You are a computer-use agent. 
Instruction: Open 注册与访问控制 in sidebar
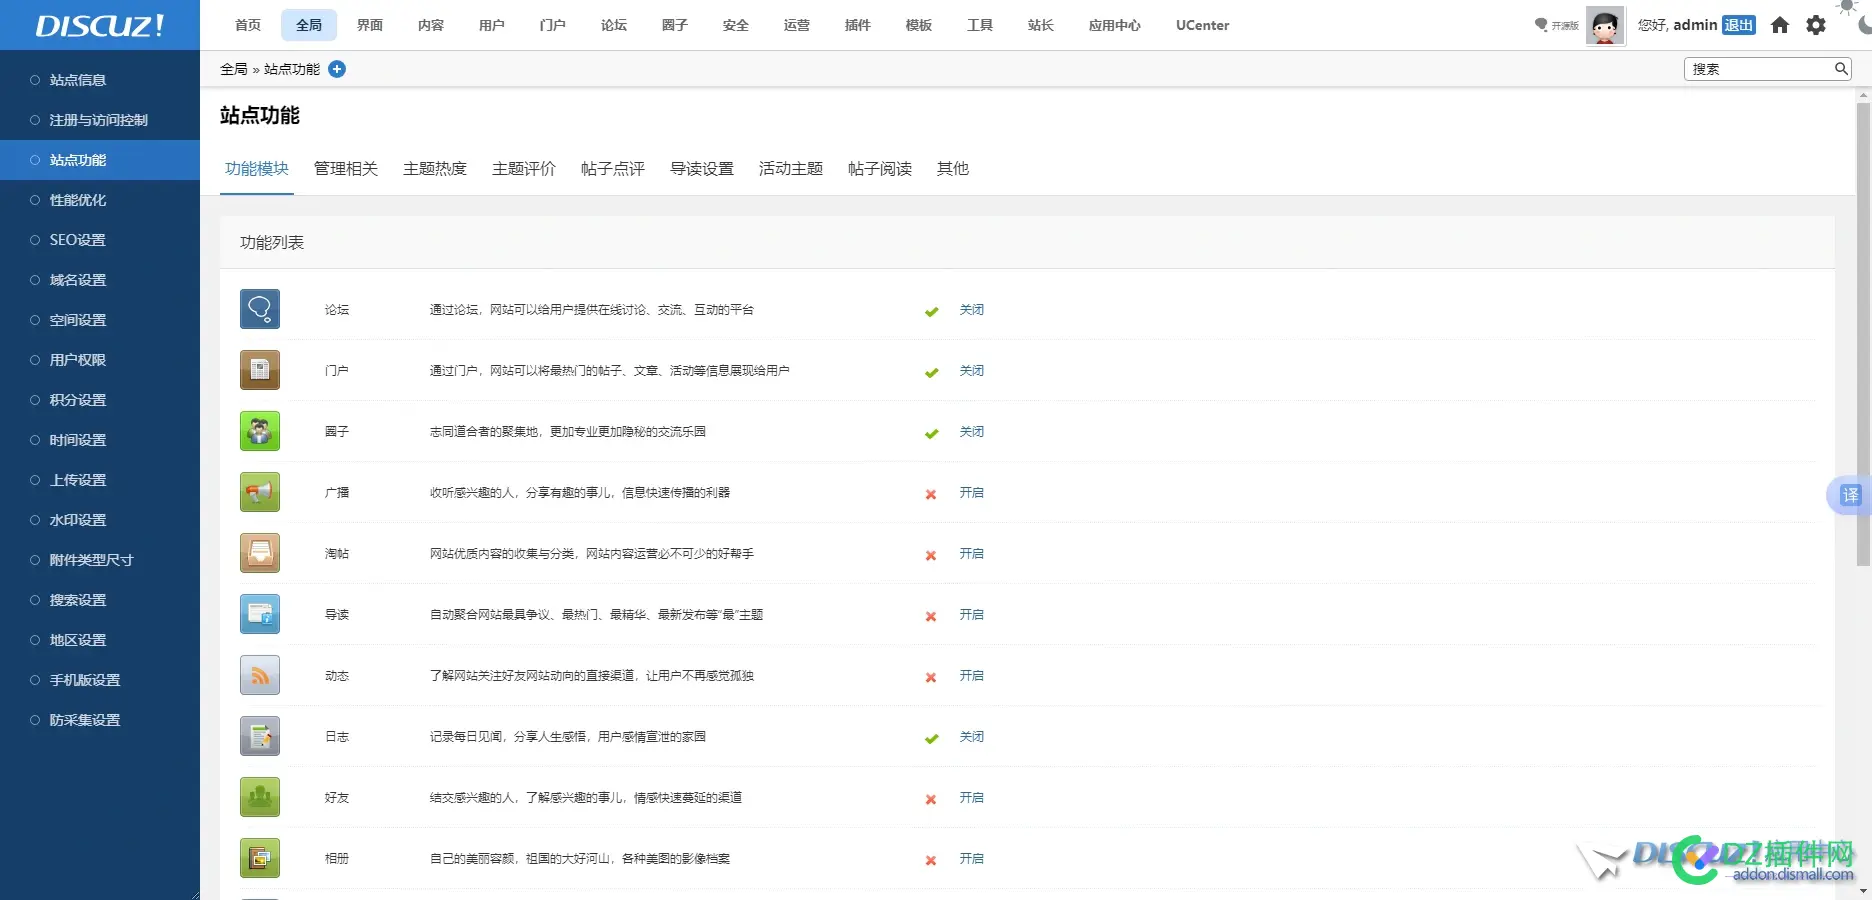click(x=100, y=120)
